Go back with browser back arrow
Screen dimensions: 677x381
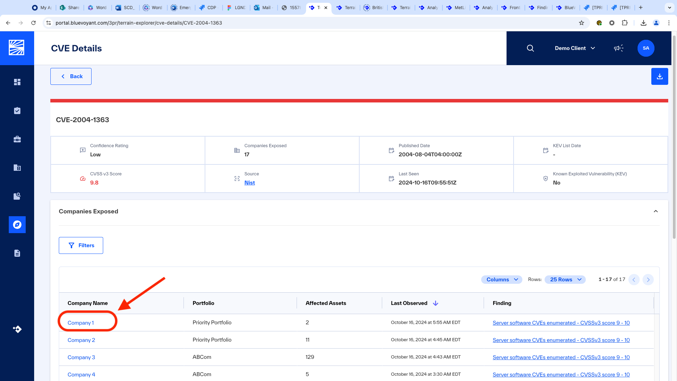point(8,23)
